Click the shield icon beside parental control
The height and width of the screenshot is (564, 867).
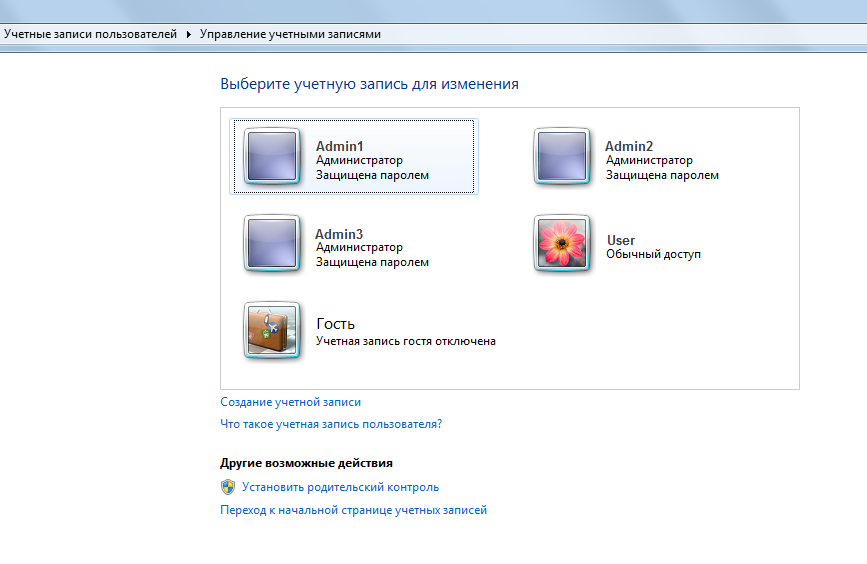click(x=228, y=487)
